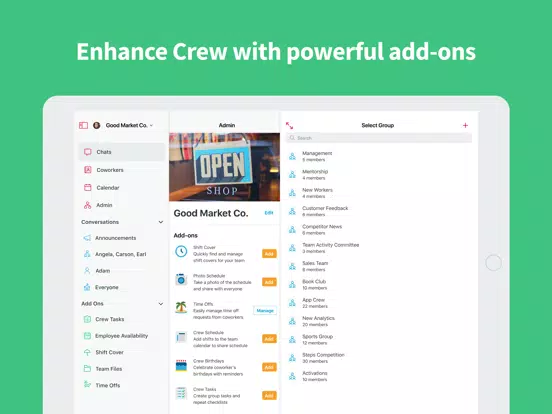Click the Crew Schedule calendar icon
Viewport: 552px width, 414px height.
(181, 337)
